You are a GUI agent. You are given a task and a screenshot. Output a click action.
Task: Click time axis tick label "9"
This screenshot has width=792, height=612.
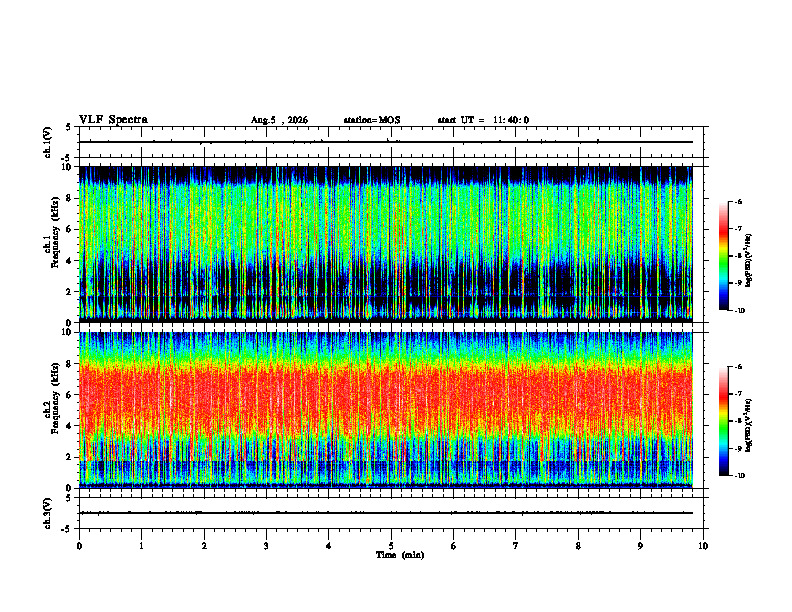(640, 546)
